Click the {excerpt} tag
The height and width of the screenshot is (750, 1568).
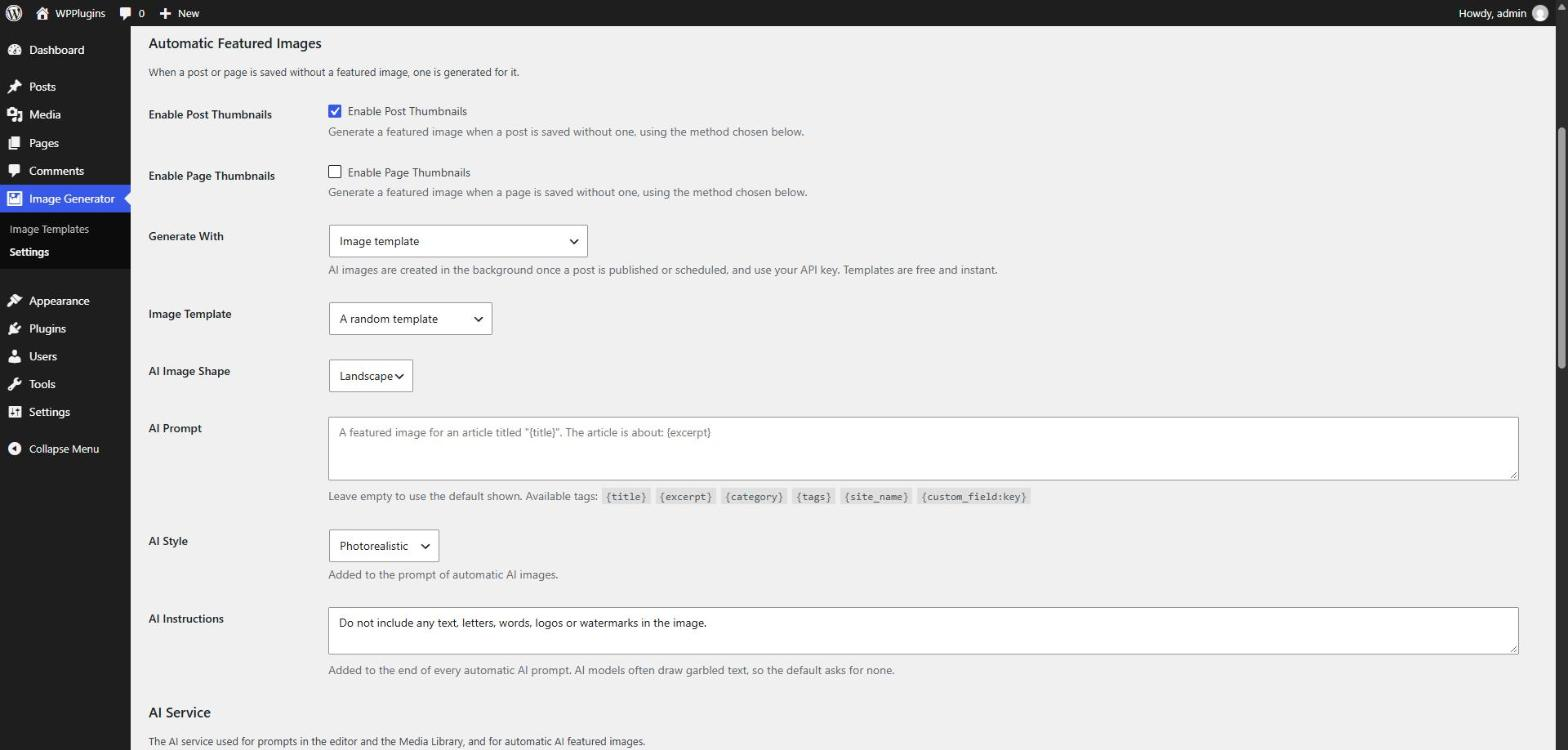coord(686,496)
